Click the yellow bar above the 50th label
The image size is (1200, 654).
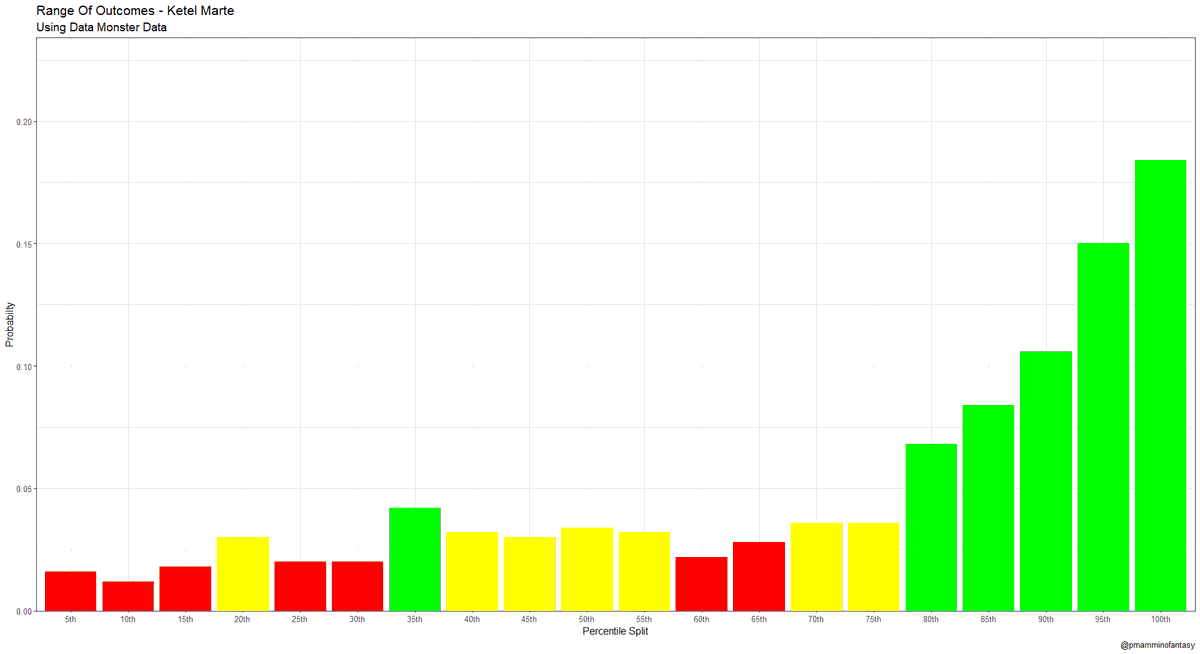coord(587,569)
